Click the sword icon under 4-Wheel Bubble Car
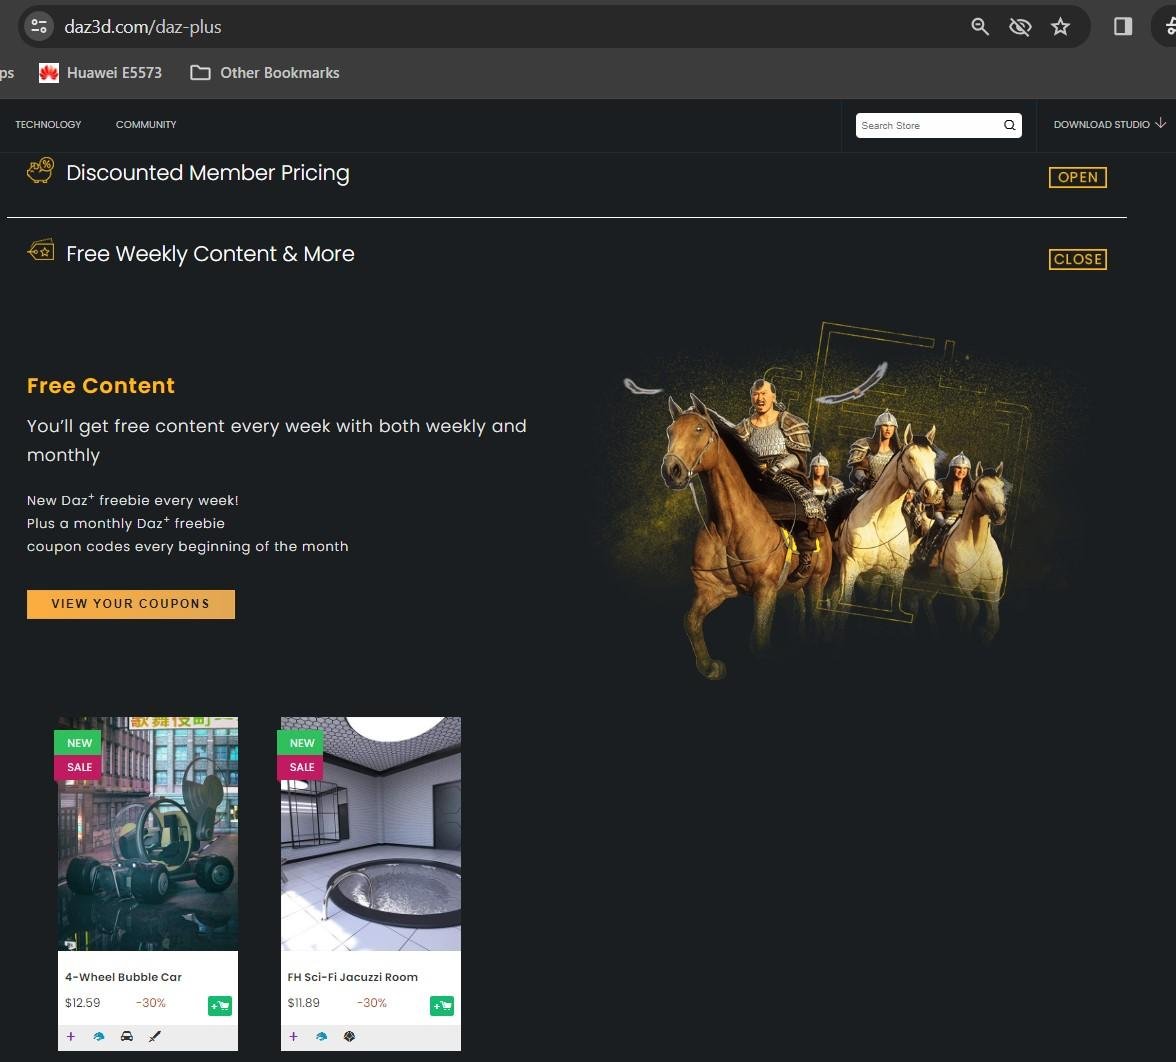Screen dimensions: 1176x1062 154,1036
